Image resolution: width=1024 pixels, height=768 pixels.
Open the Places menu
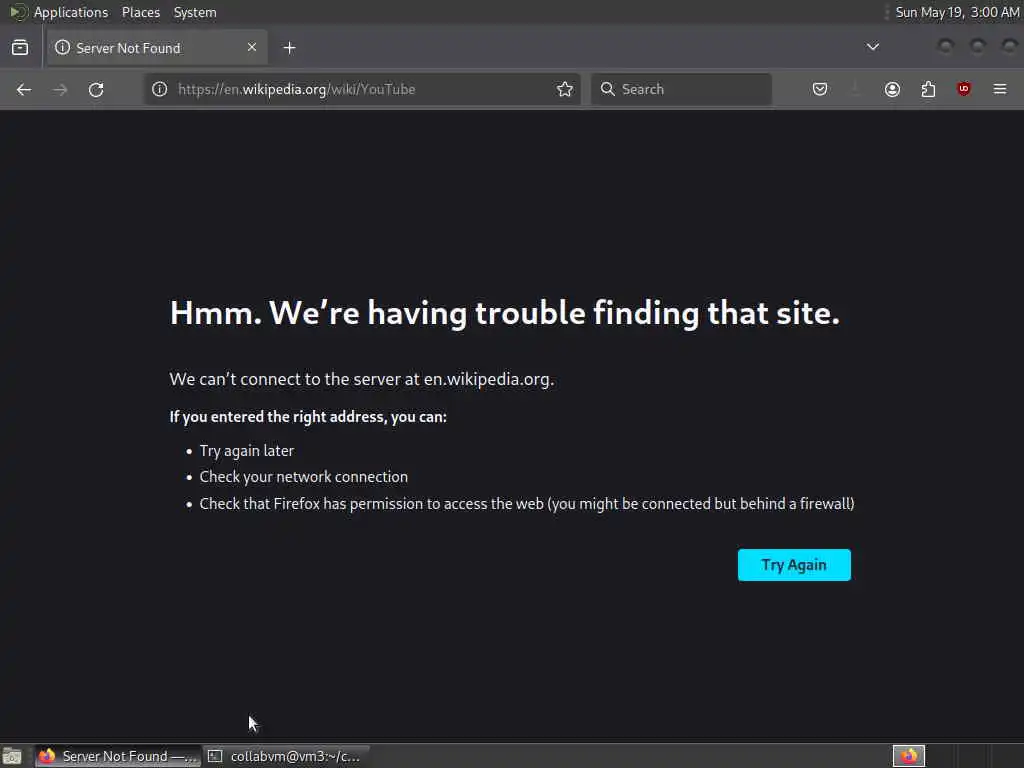tap(141, 12)
